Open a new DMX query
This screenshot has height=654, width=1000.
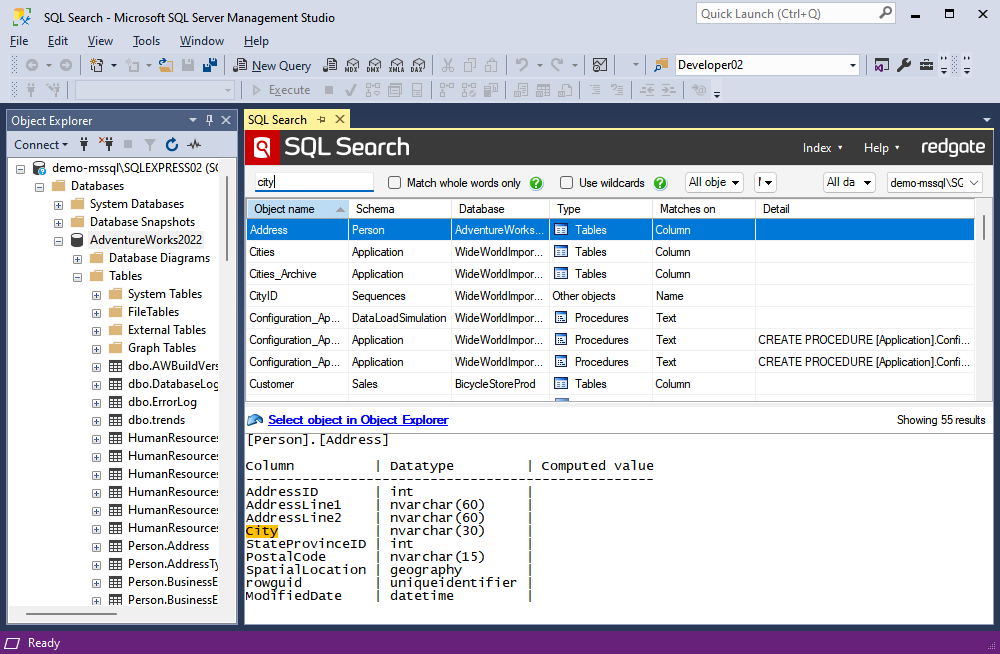374,65
